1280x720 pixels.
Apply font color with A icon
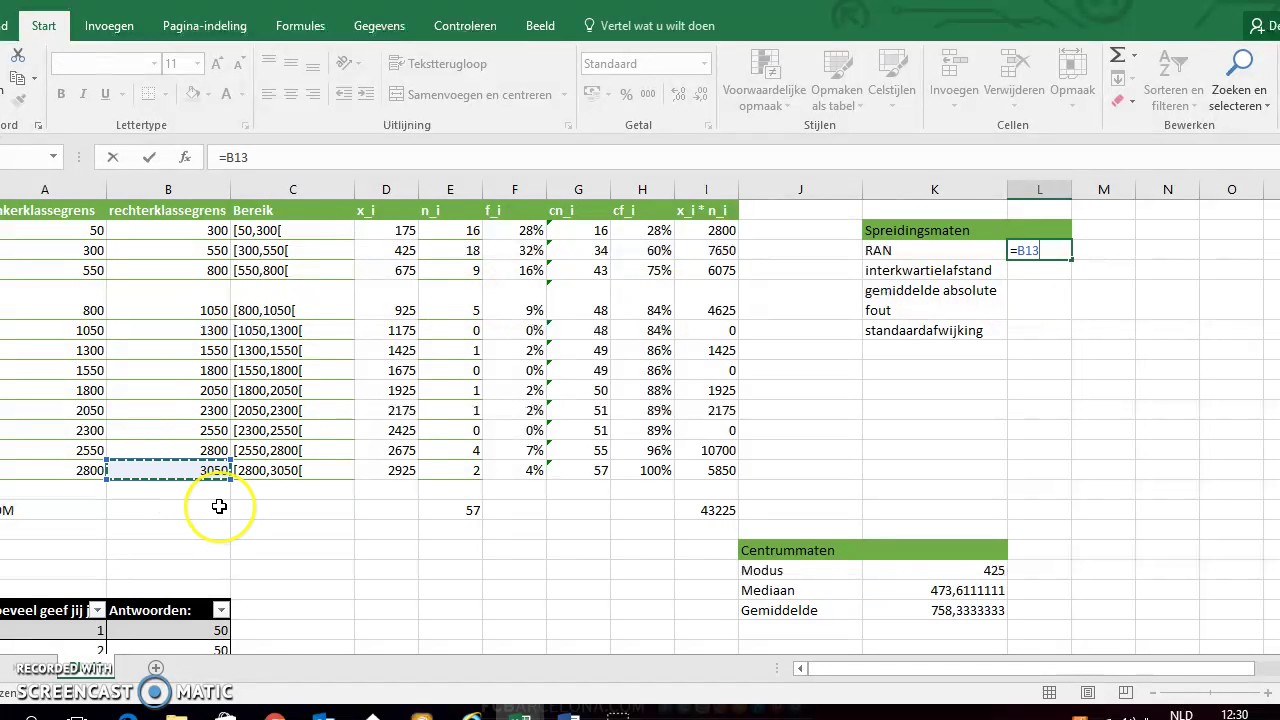[x=226, y=94]
